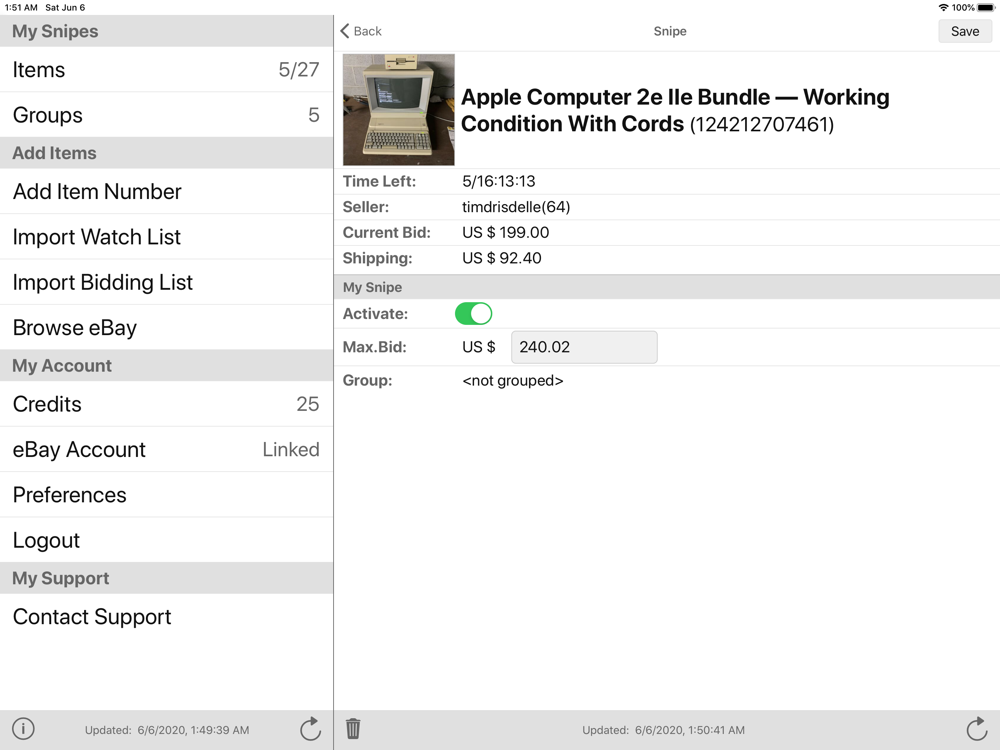Select Add Item Number
Image resolution: width=1000 pixels, height=750 pixels.
166,191
